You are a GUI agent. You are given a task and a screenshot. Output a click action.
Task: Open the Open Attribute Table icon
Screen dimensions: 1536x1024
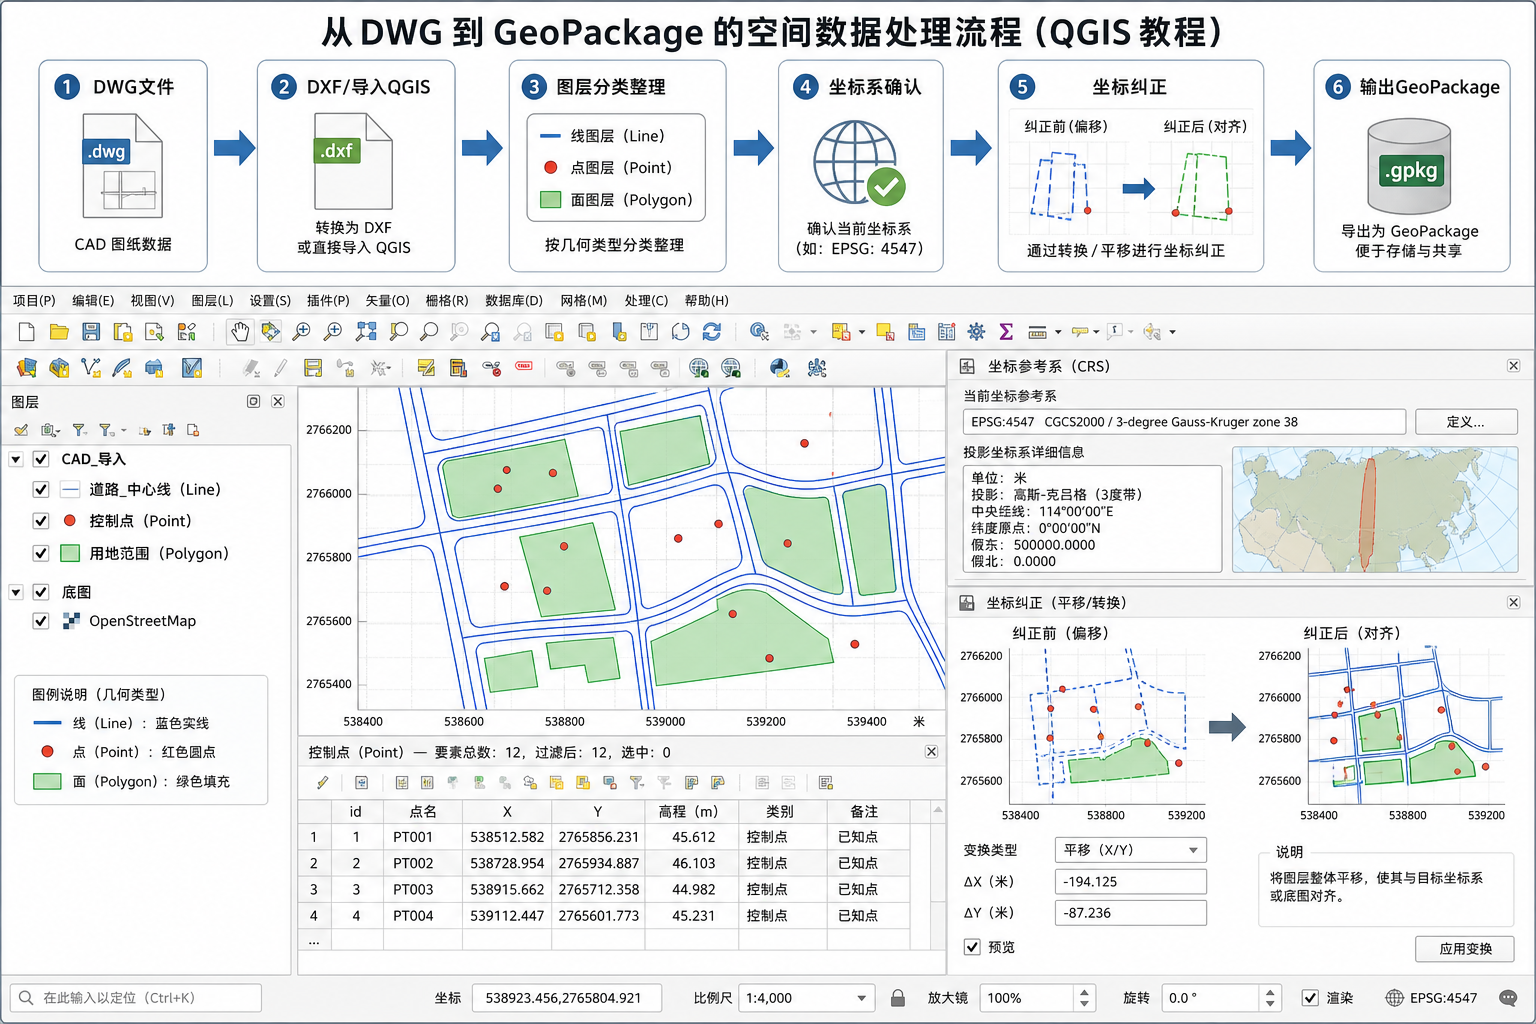(x=916, y=332)
